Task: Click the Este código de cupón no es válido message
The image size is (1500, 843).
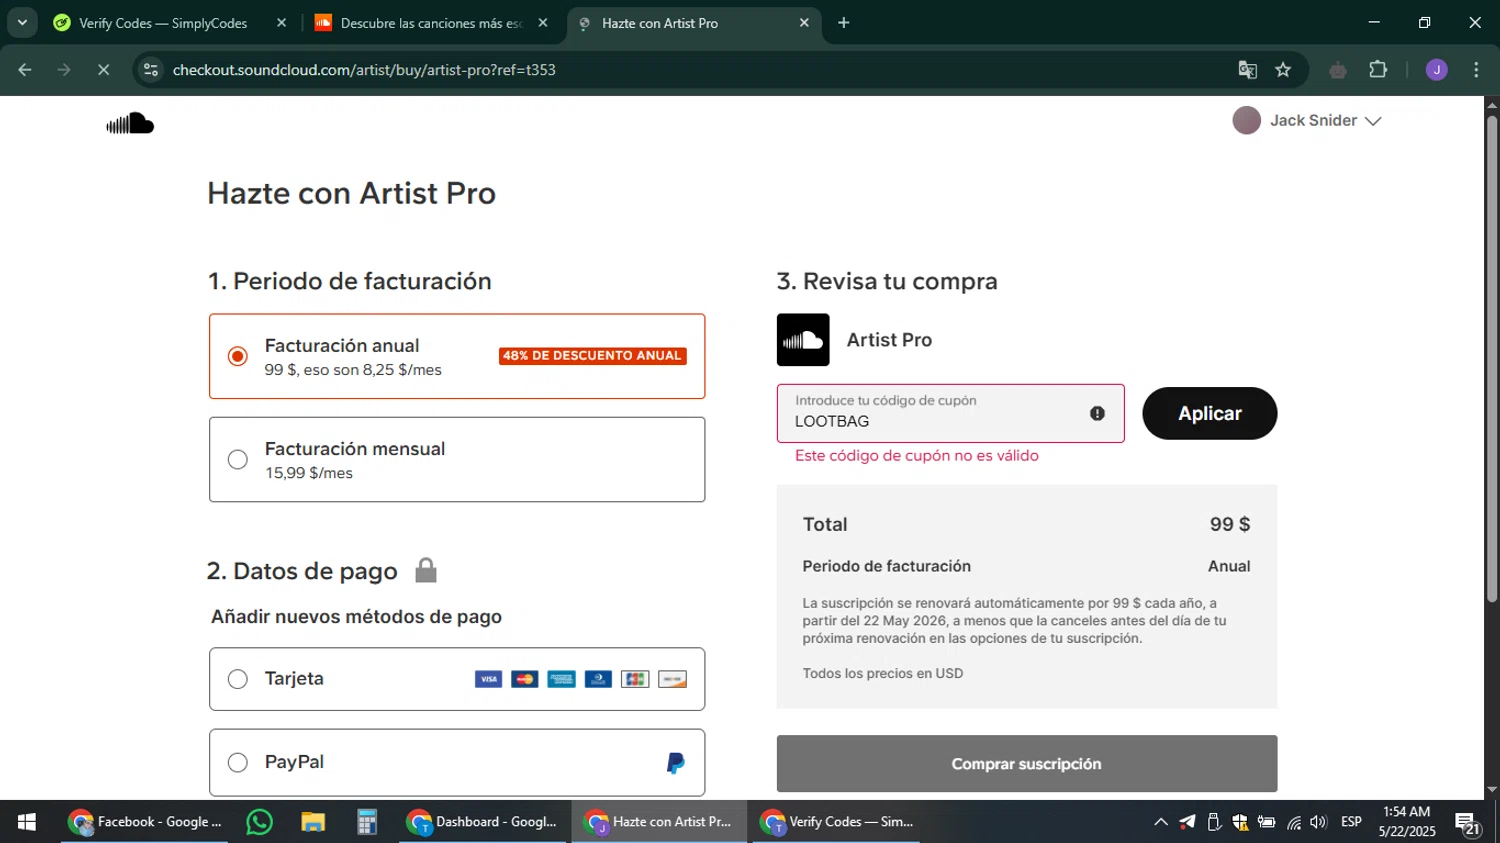Action: coord(917,456)
